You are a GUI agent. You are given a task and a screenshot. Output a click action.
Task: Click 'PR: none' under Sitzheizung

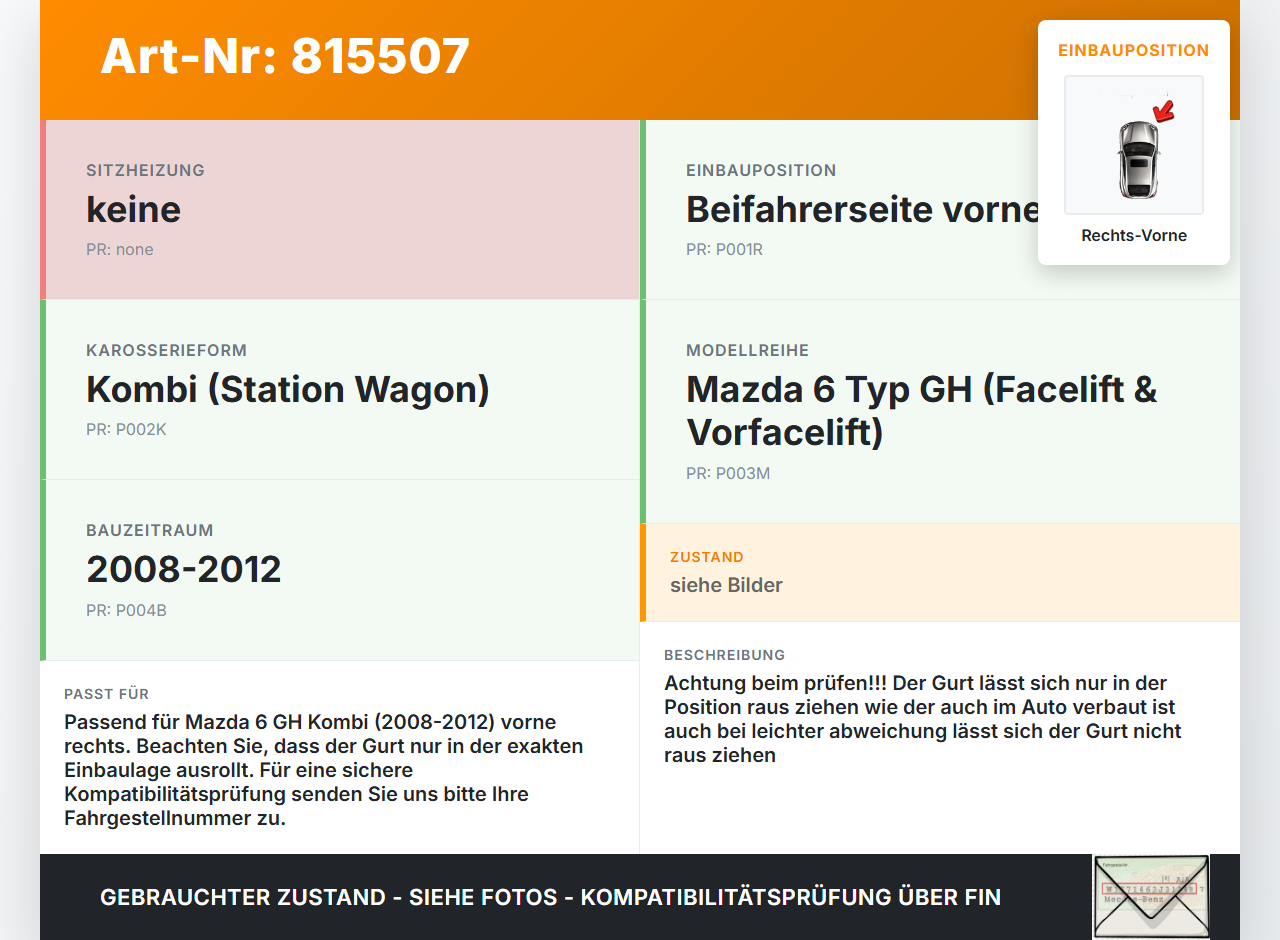(x=120, y=250)
